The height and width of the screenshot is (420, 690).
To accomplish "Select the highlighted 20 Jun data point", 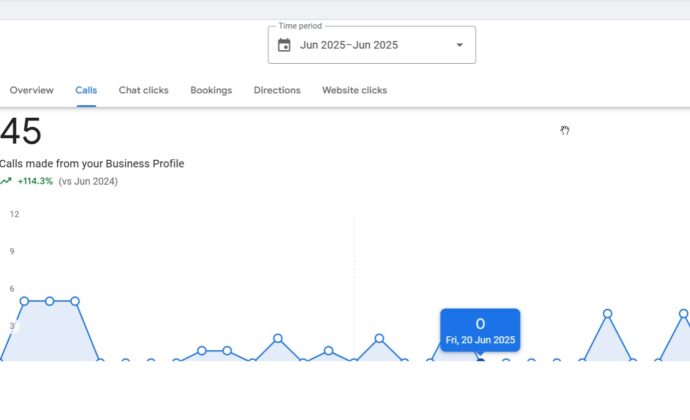I will pos(481,361).
